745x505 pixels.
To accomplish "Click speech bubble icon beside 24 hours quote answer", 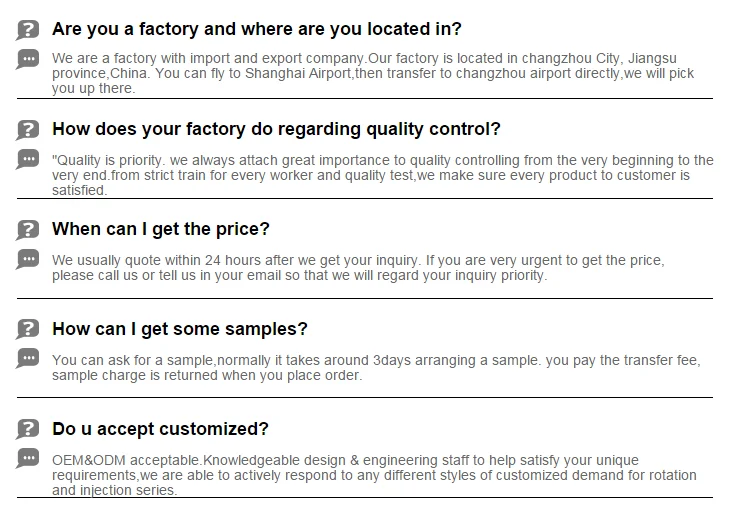I will [x=28, y=259].
